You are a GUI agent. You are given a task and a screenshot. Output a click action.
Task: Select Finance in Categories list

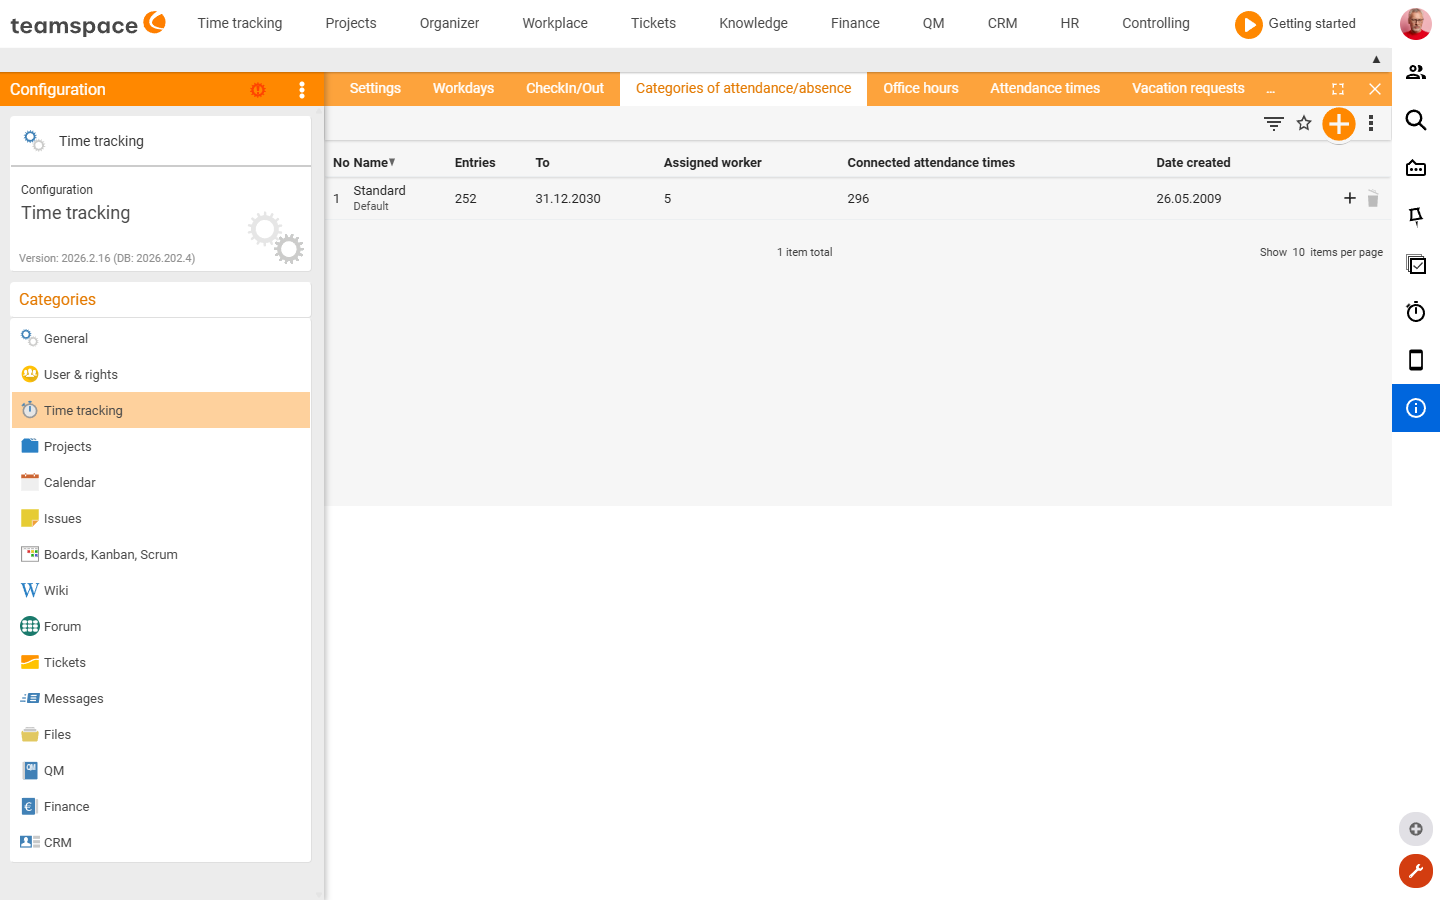(x=161, y=806)
